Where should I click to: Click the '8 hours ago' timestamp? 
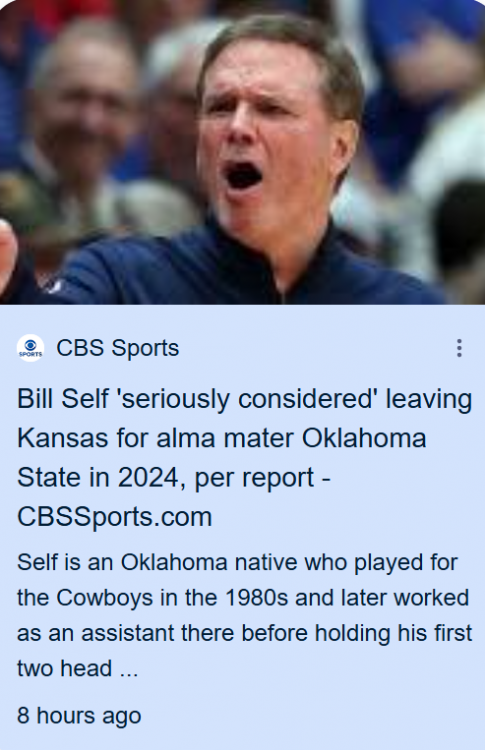point(79,716)
